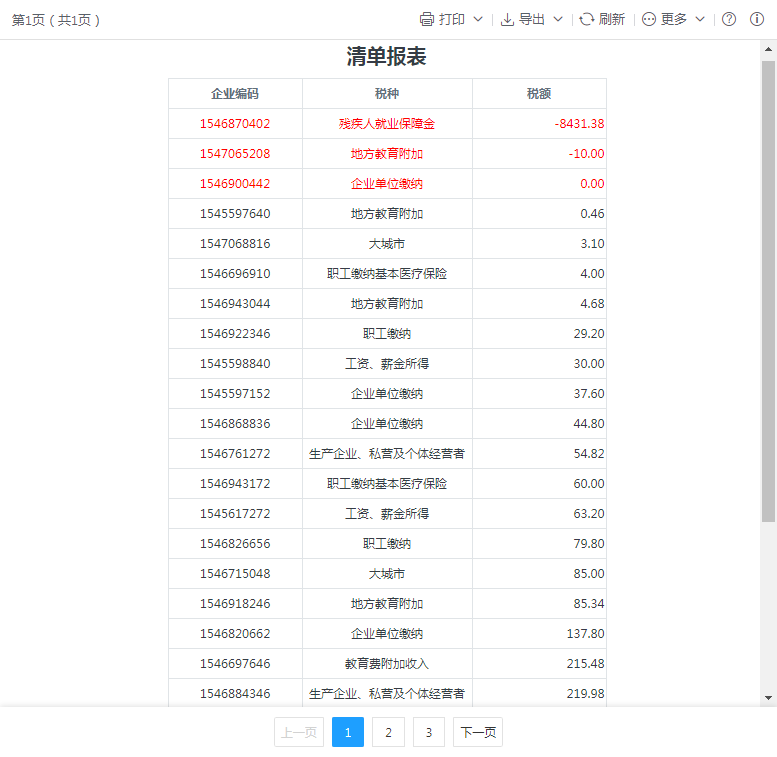Click the refresh arrows icon
The image size is (777, 757).
point(587,19)
